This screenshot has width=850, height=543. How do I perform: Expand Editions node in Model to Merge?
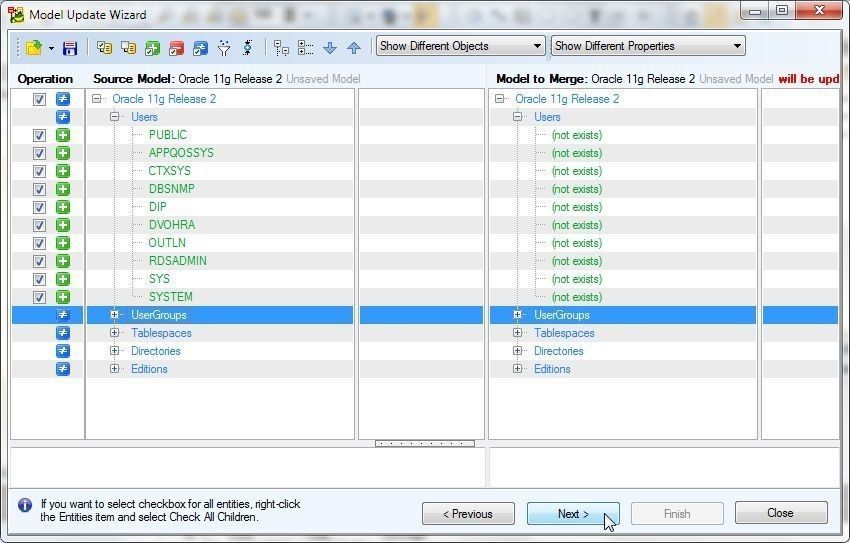(x=518, y=369)
